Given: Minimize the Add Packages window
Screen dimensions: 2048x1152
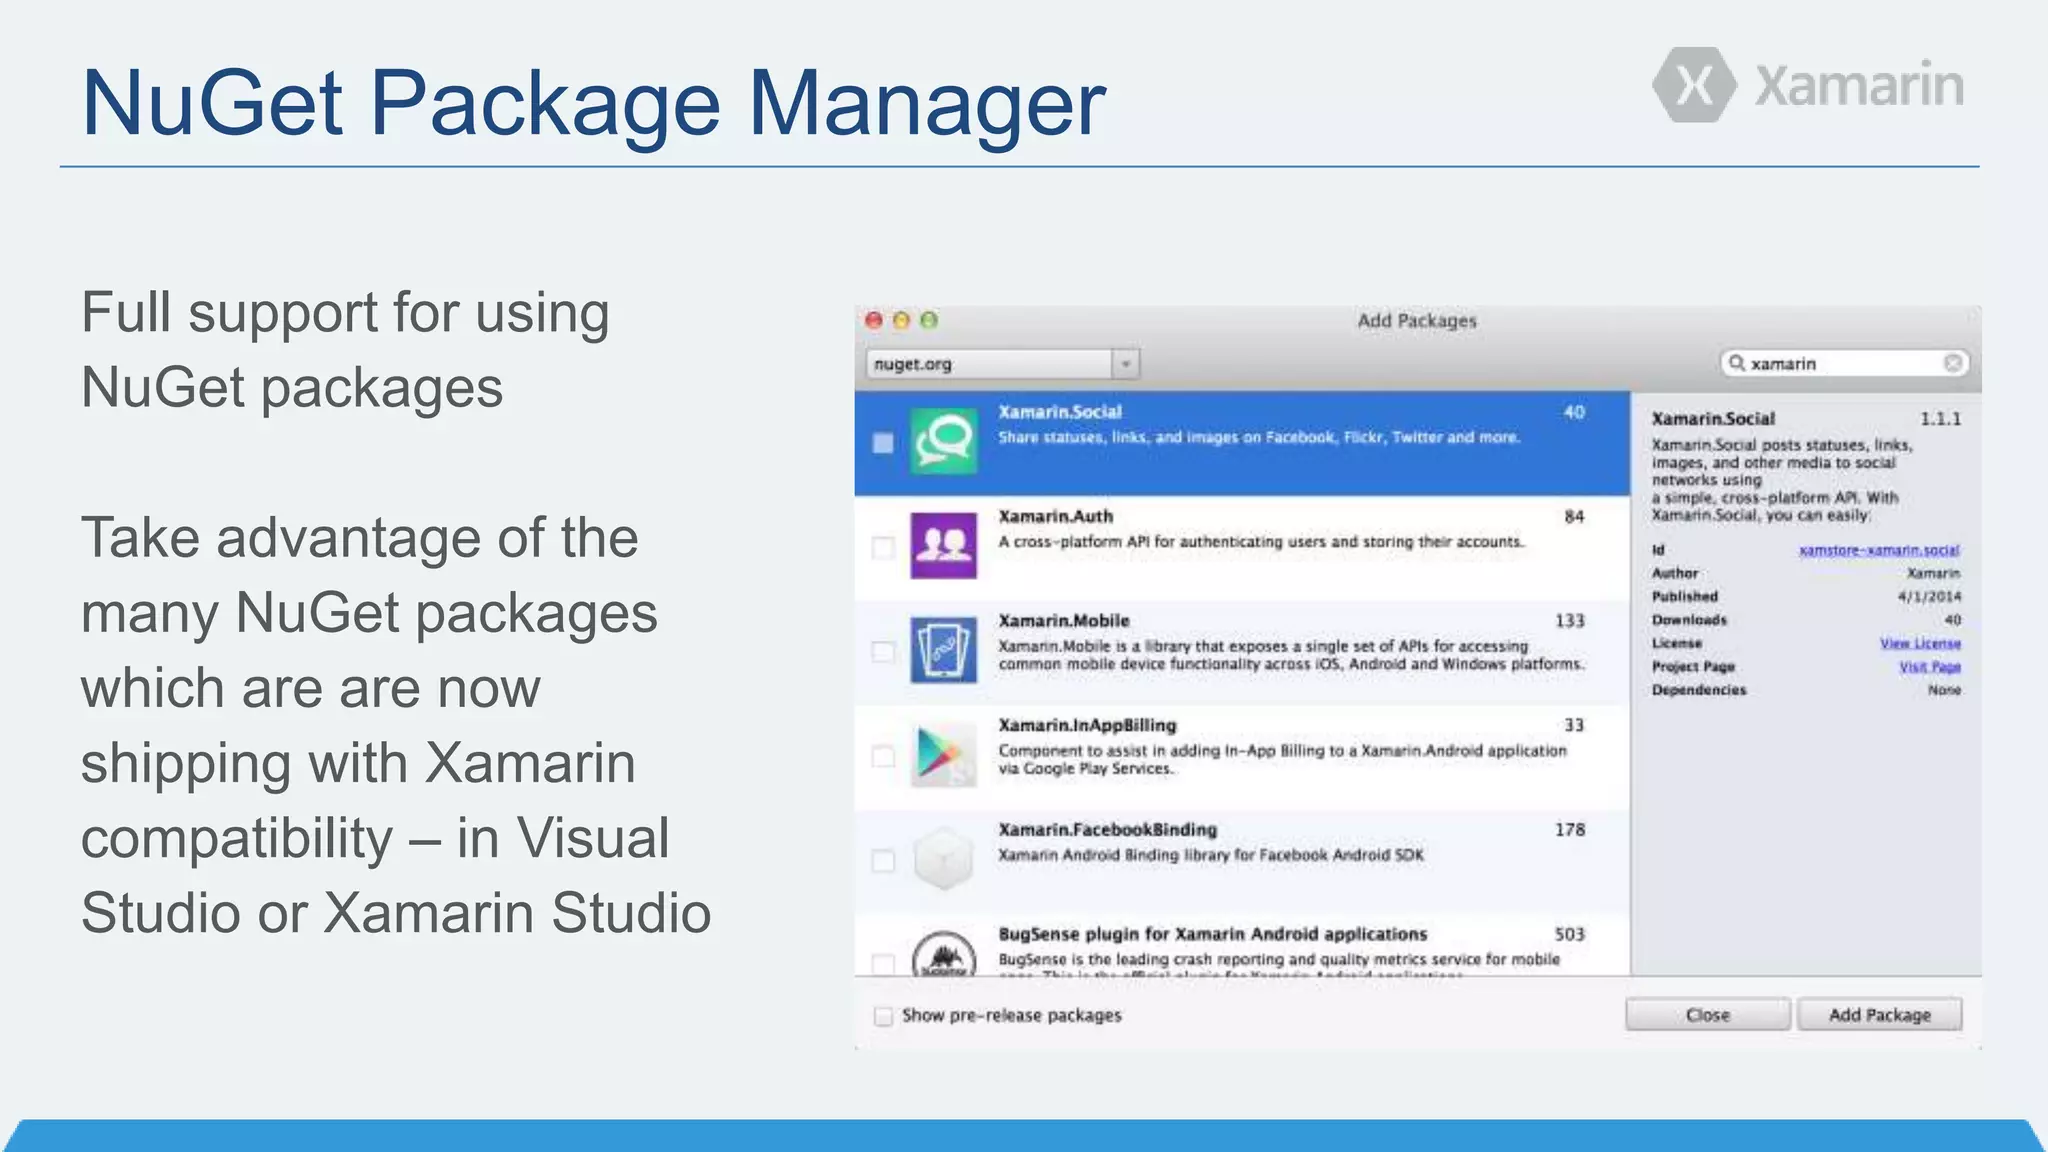Looking at the screenshot, I should 901,320.
